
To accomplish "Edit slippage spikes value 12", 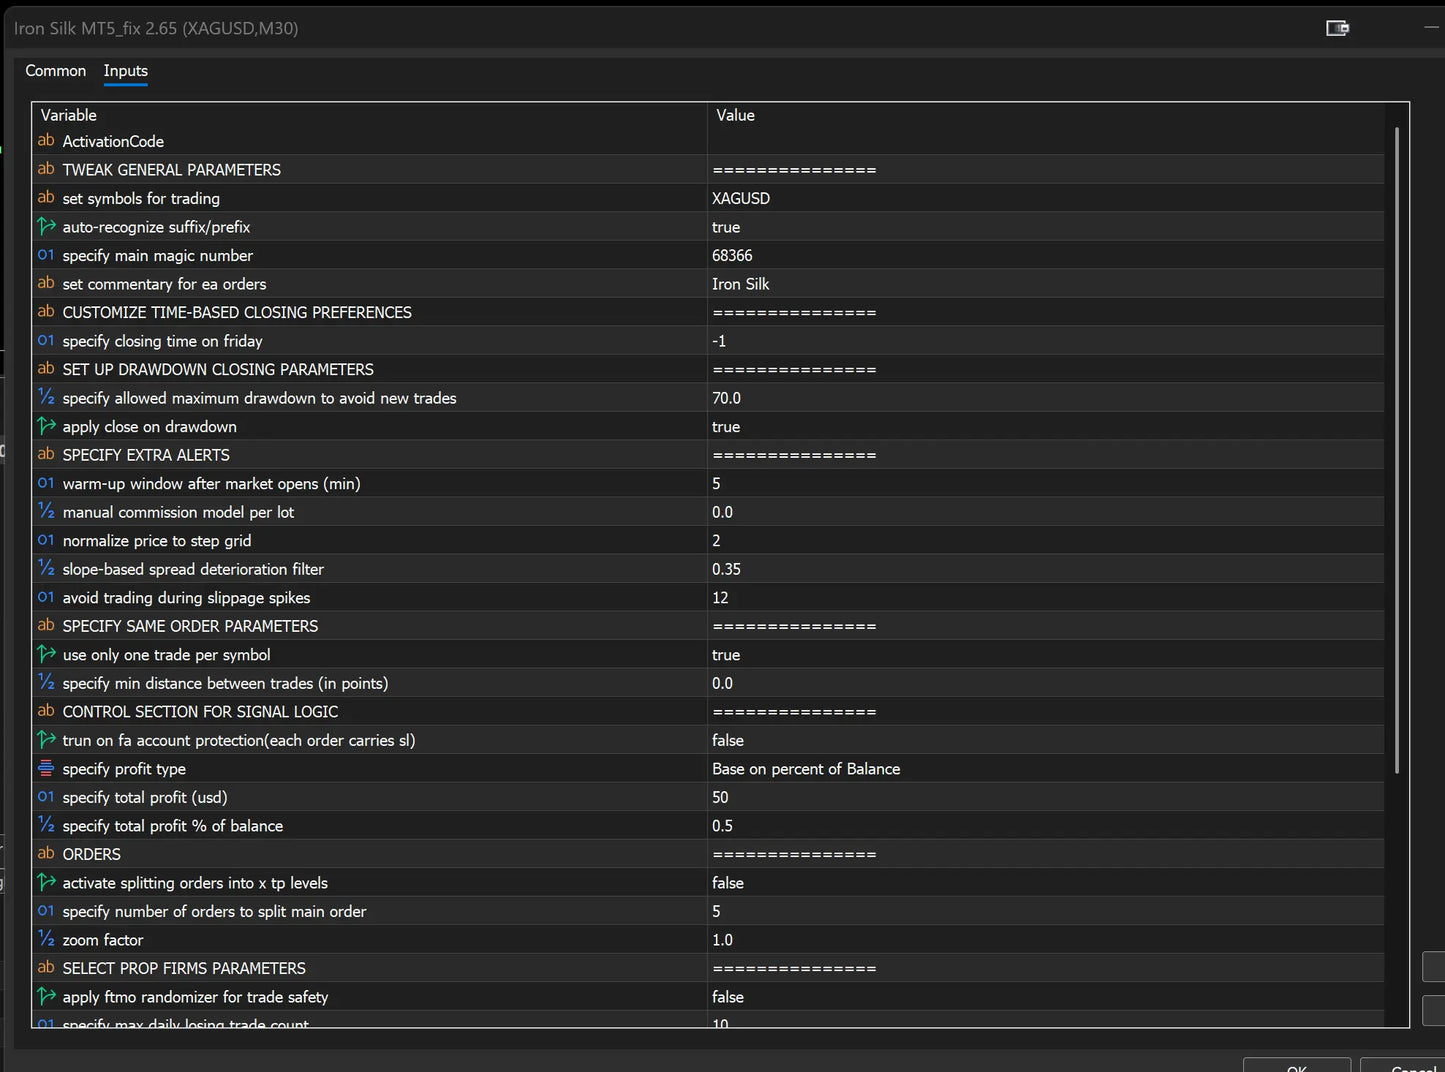I will 1046,597.
